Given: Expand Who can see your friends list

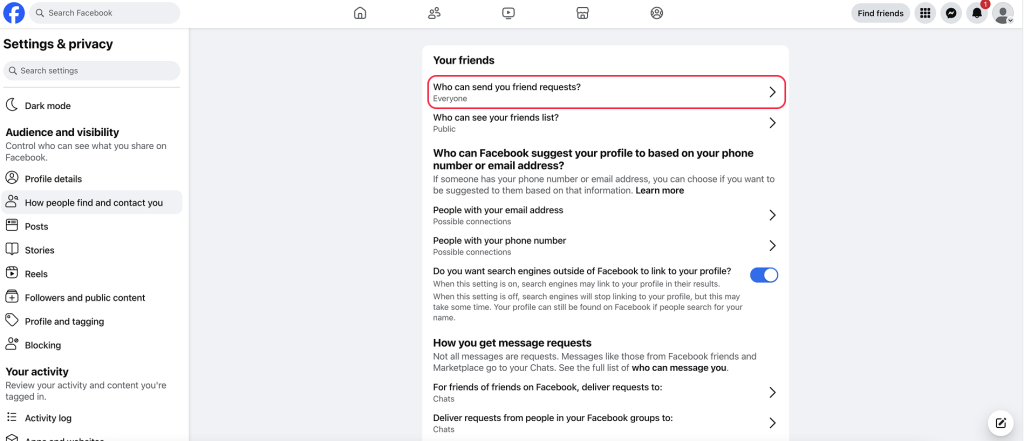Looking at the screenshot, I should pyautogui.click(x=606, y=123).
